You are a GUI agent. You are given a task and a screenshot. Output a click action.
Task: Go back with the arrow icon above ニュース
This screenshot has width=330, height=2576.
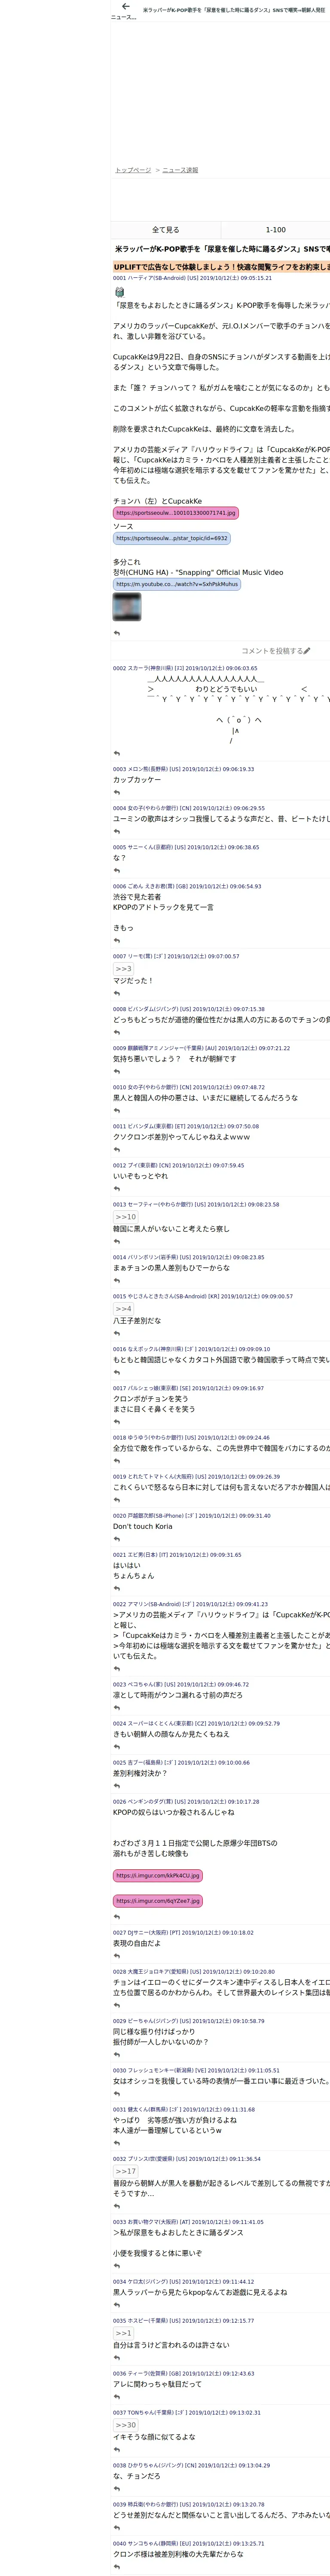[x=125, y=6]
